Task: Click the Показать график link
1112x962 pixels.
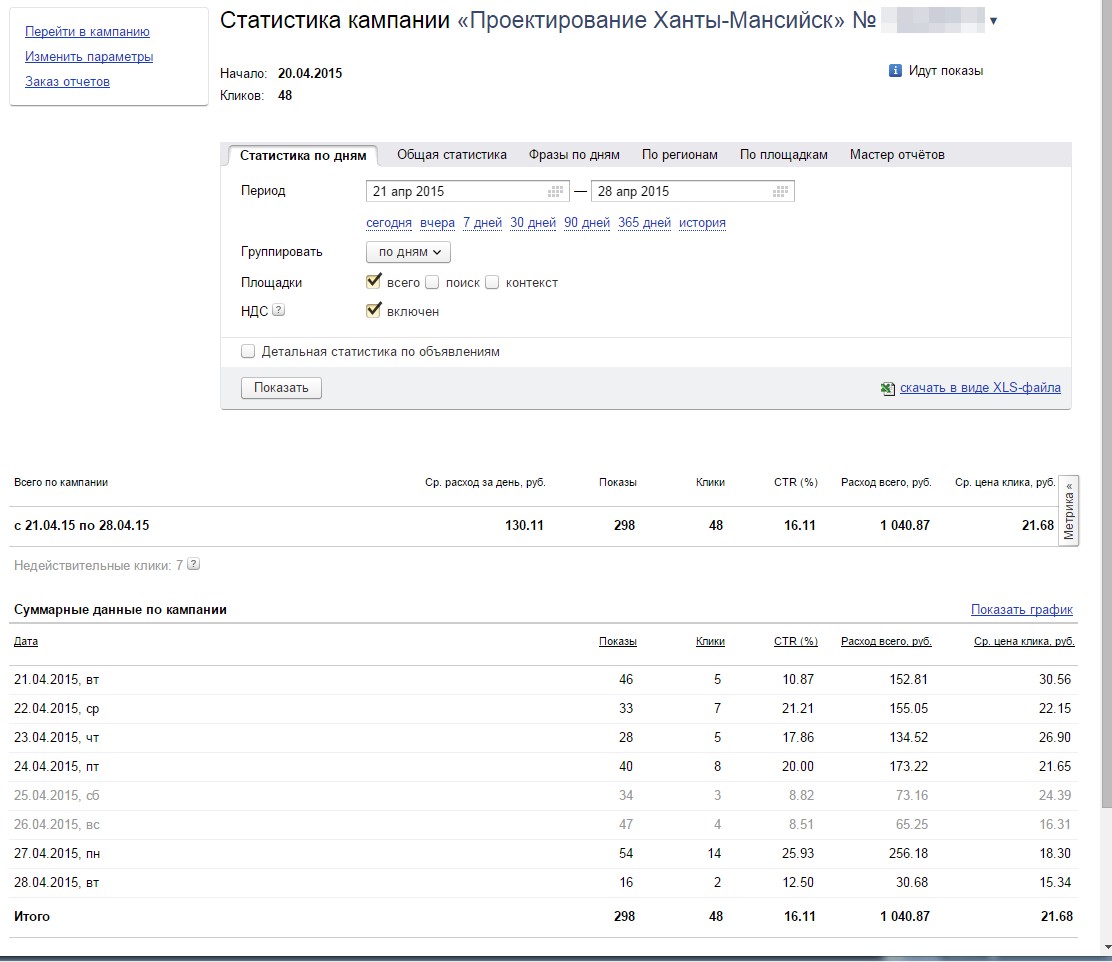Action: tap(1021, 609)
